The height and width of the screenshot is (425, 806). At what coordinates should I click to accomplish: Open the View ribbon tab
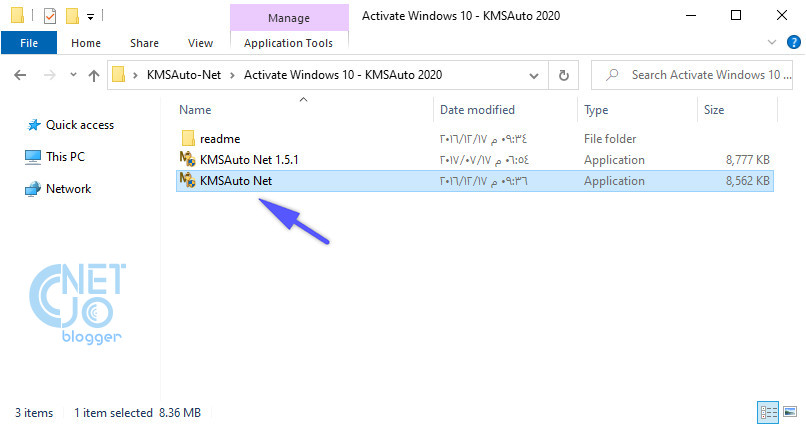(200, 43)
